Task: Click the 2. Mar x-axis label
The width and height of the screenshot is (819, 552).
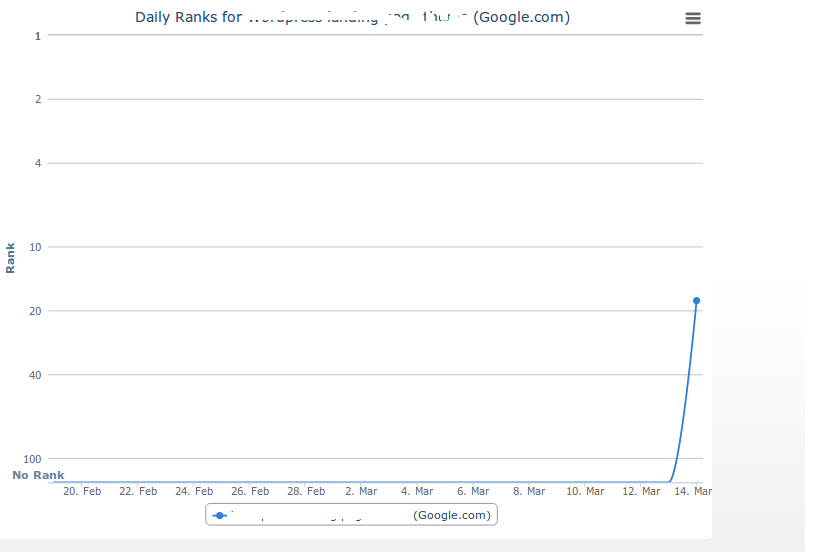Action: 361,491
